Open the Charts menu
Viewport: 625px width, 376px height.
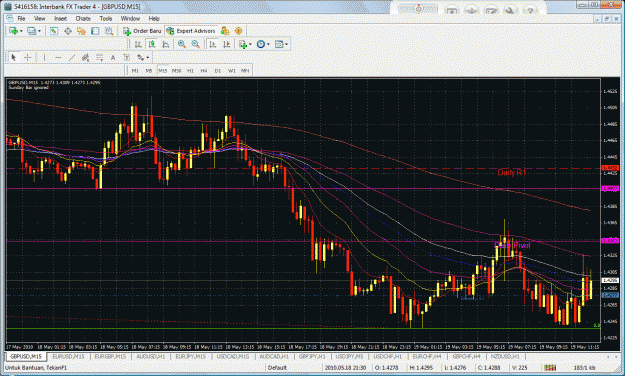coord(83,19)
